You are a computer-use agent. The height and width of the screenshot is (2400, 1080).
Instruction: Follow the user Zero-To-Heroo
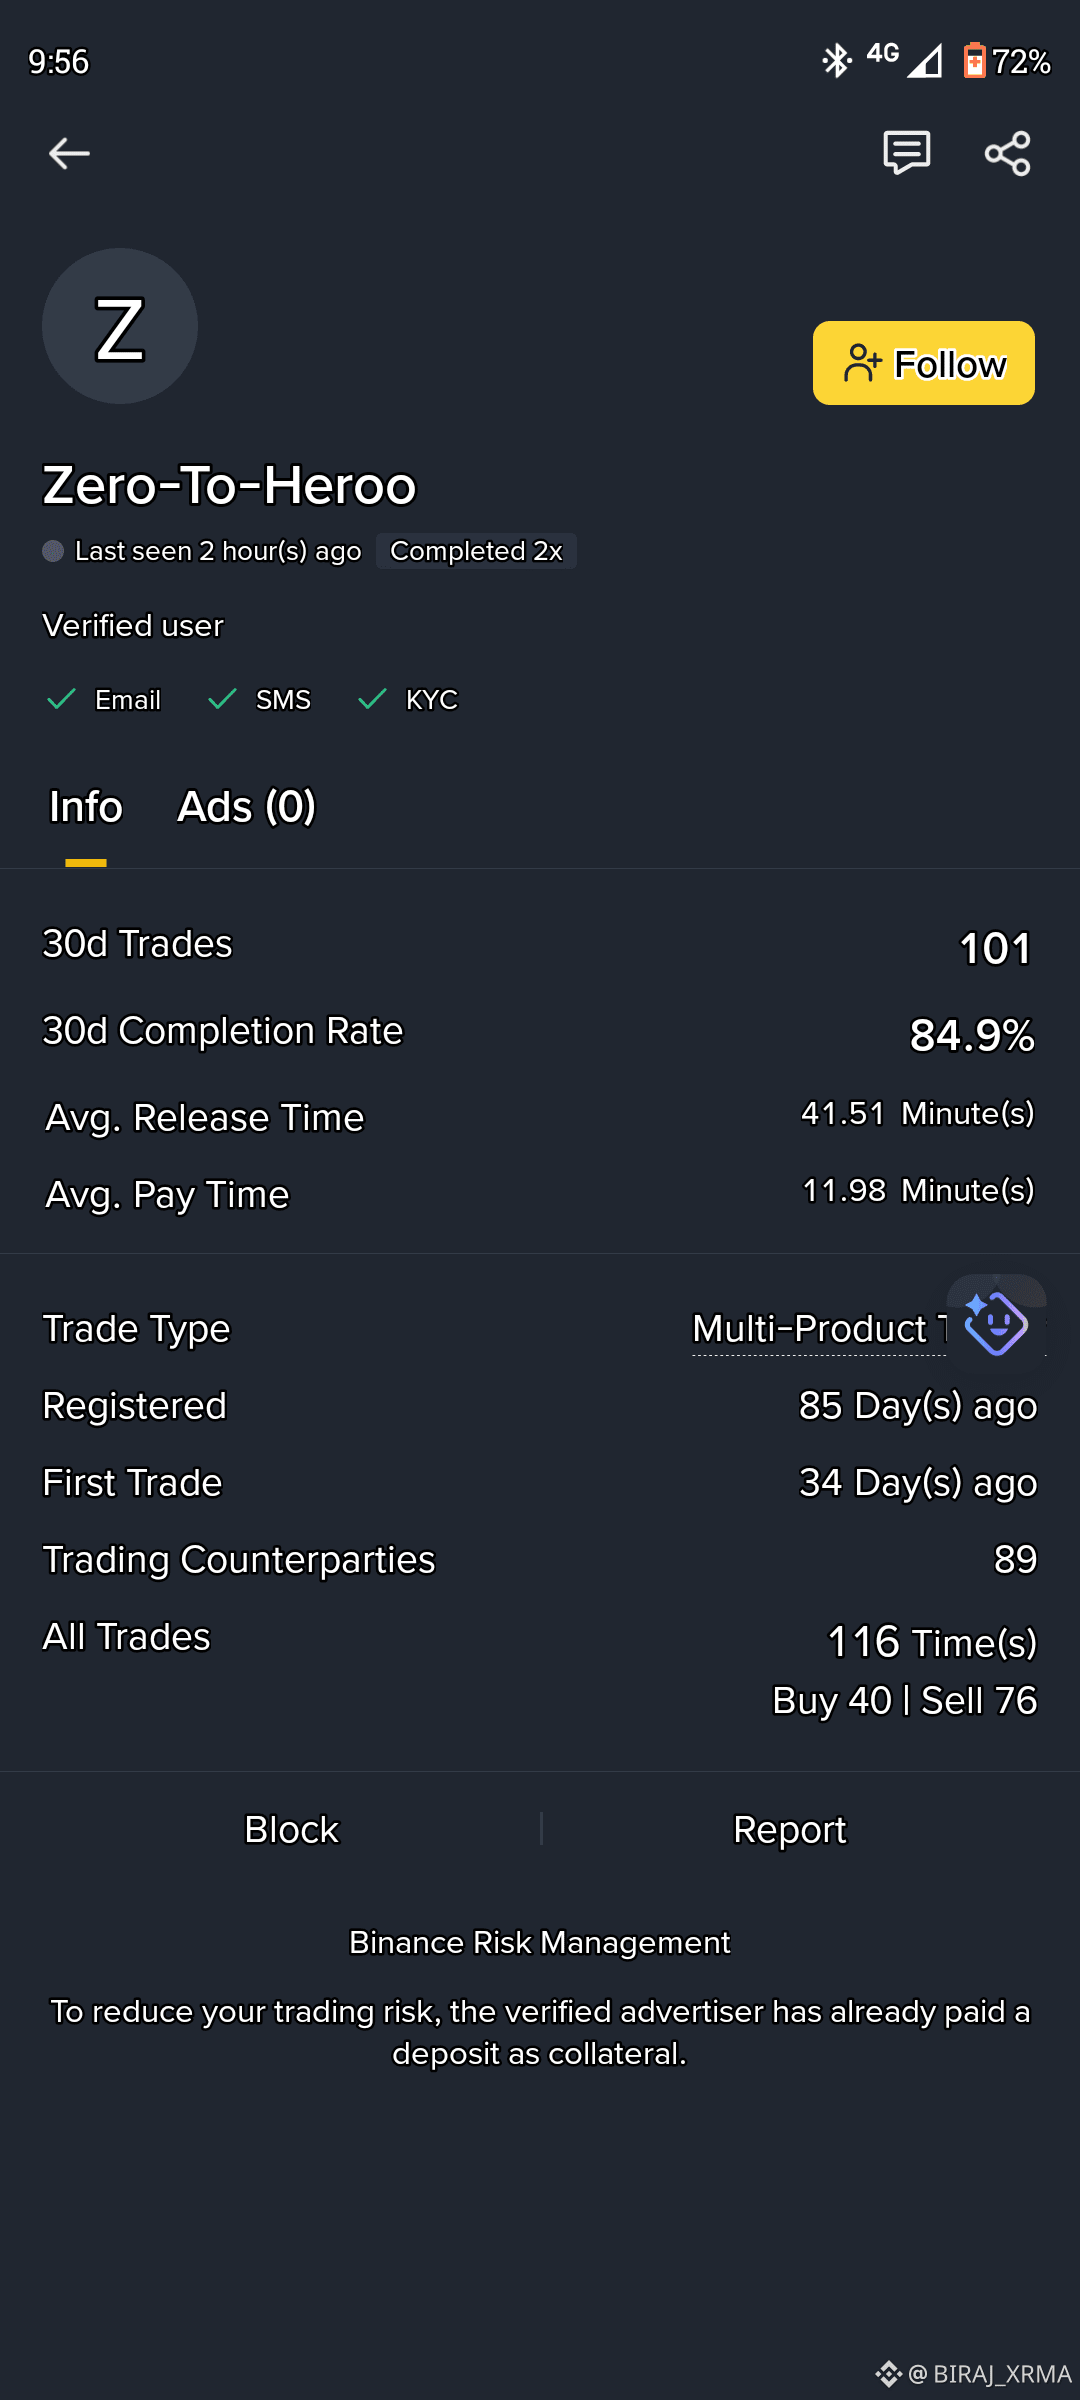[924, 363]
